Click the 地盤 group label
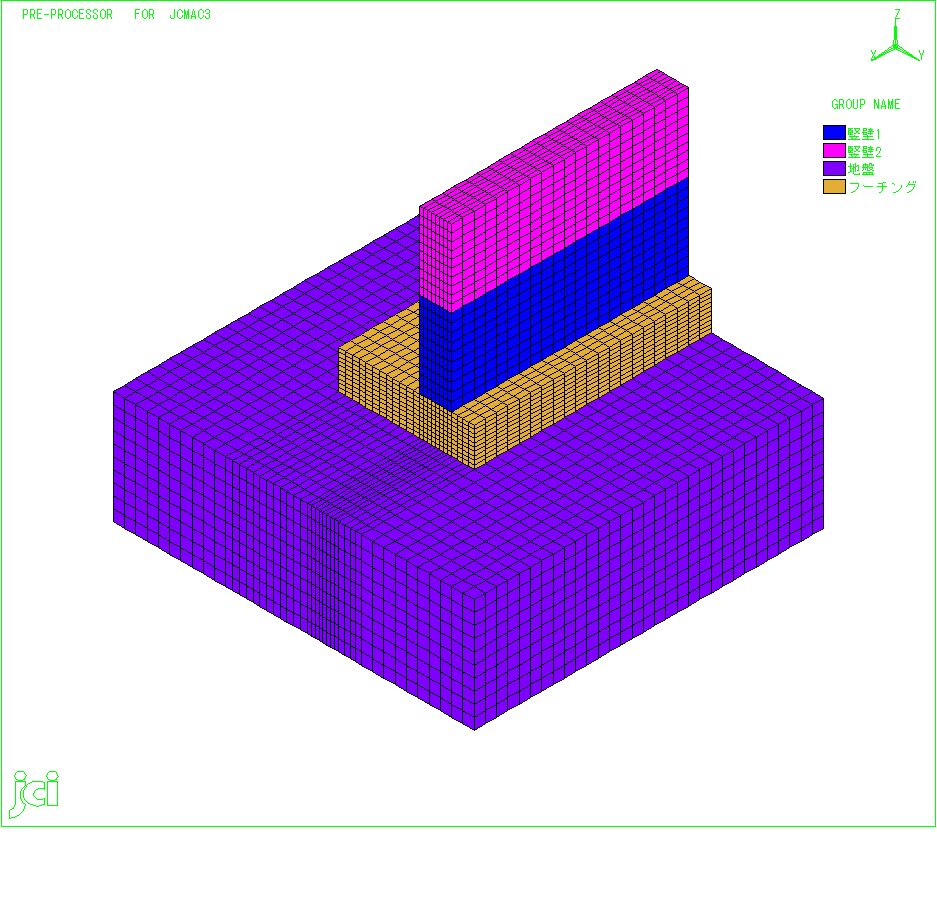 tap(861, 169)
